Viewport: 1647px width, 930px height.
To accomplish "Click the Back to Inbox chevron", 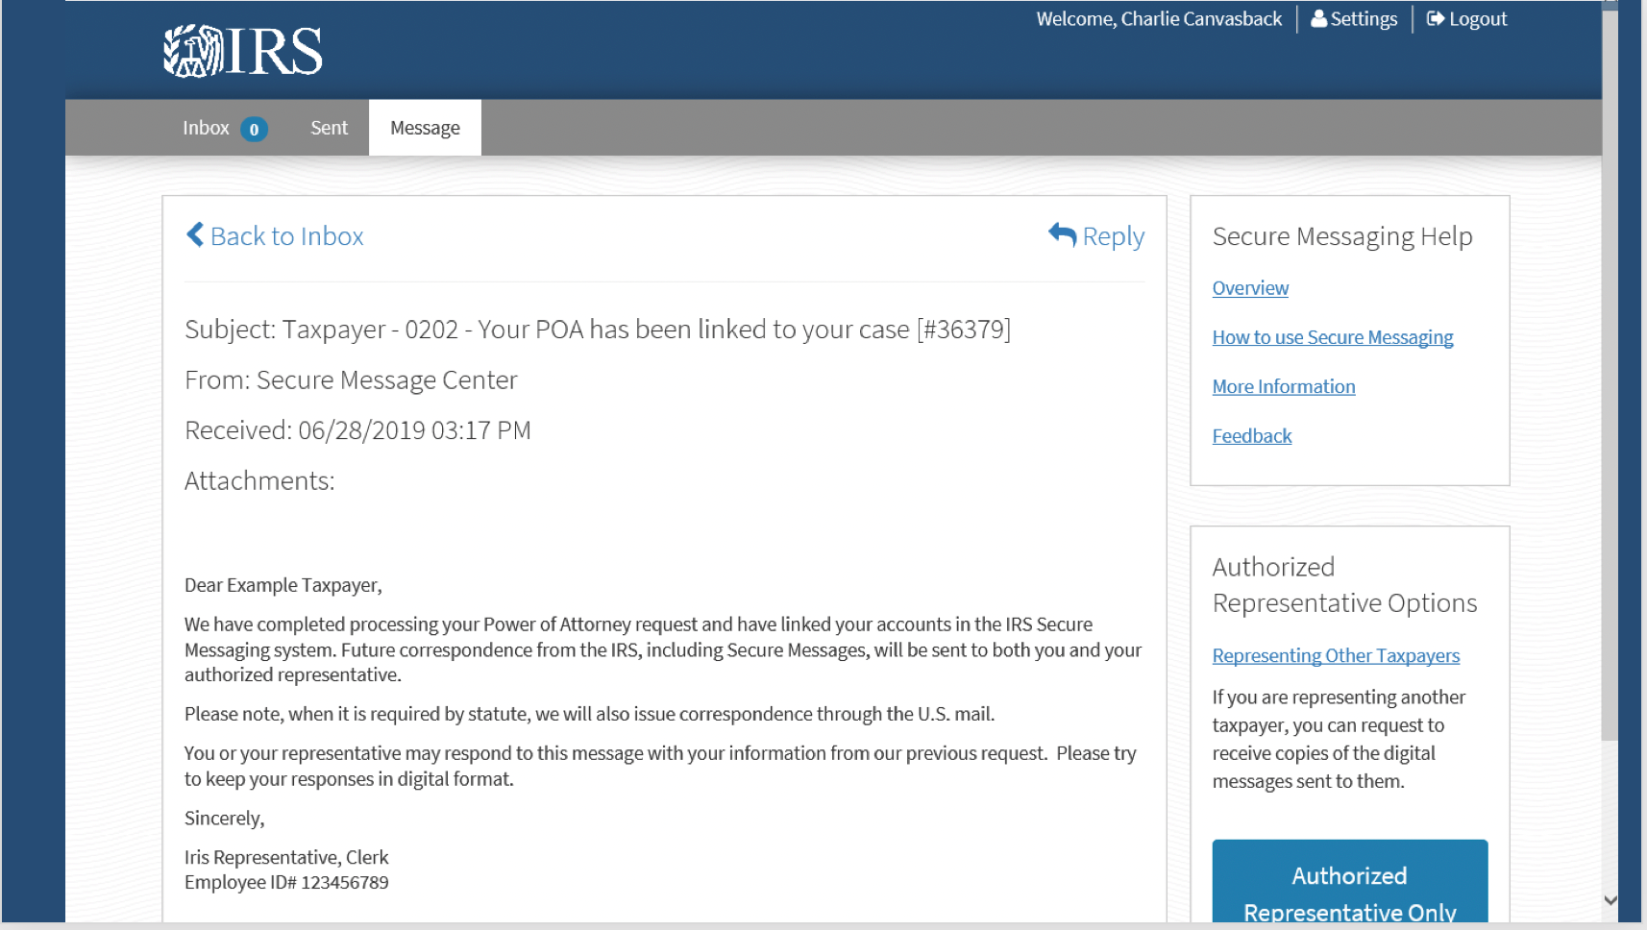I will coord(195,235).
